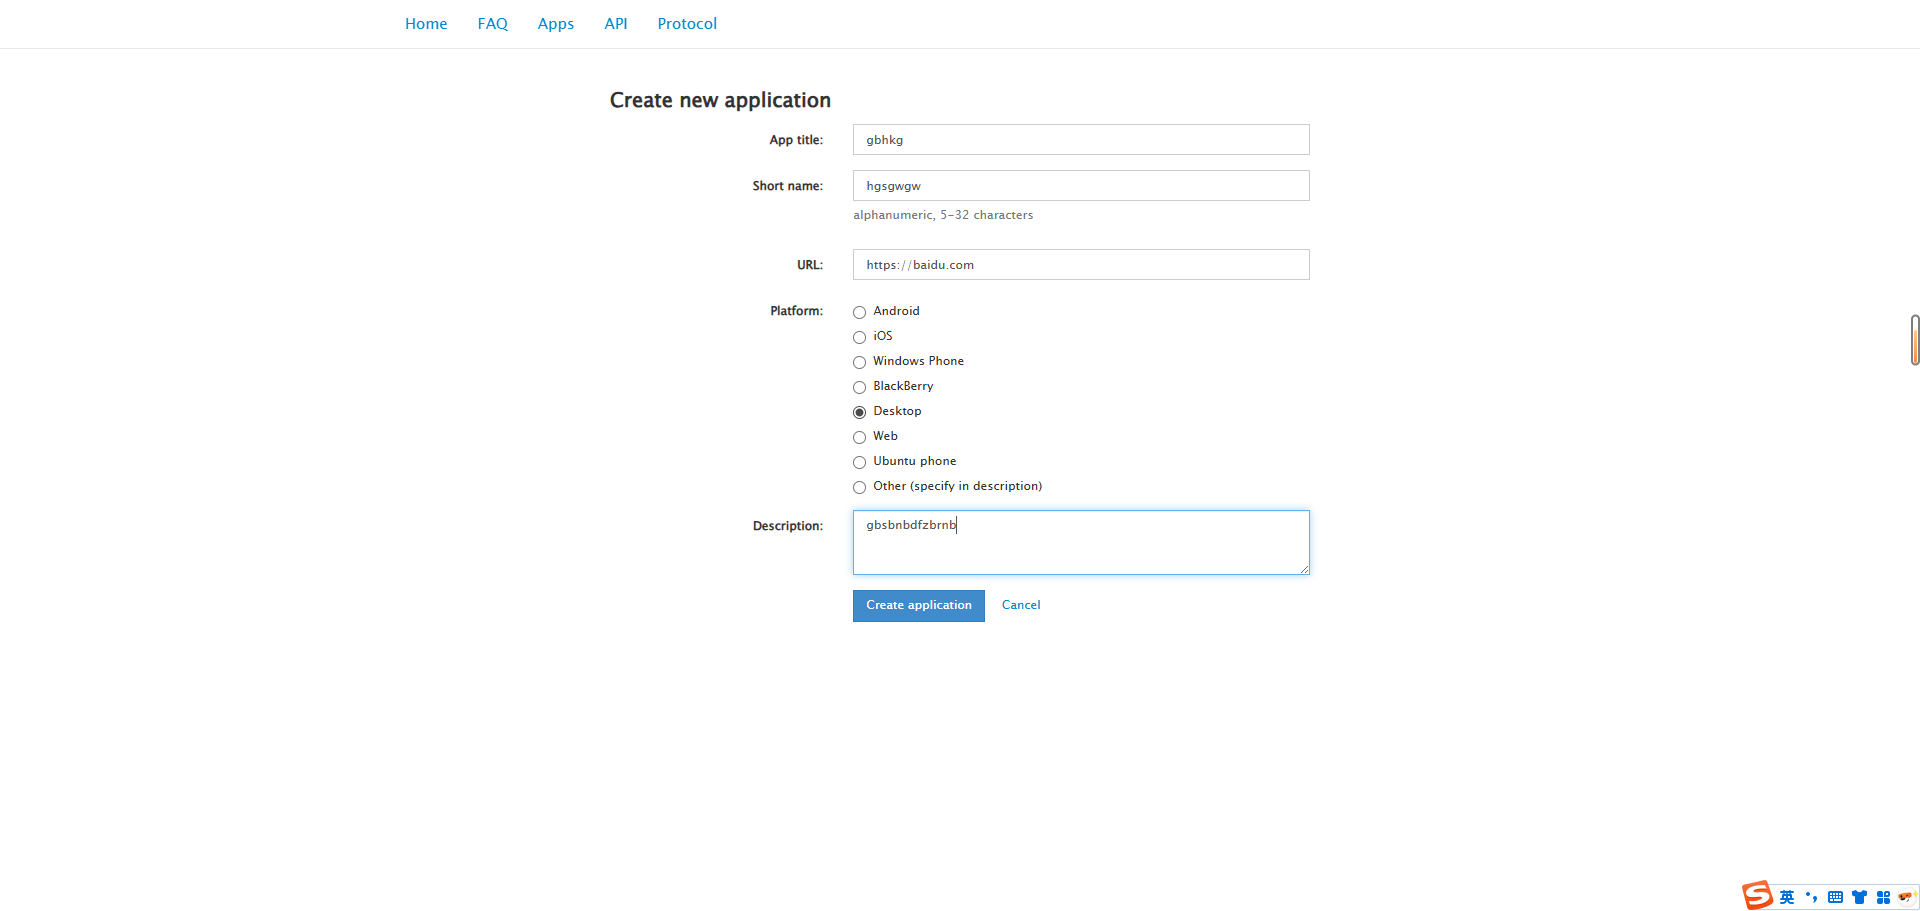Open the soft keyboard icon in IME bar

(x=1835, y=897)
